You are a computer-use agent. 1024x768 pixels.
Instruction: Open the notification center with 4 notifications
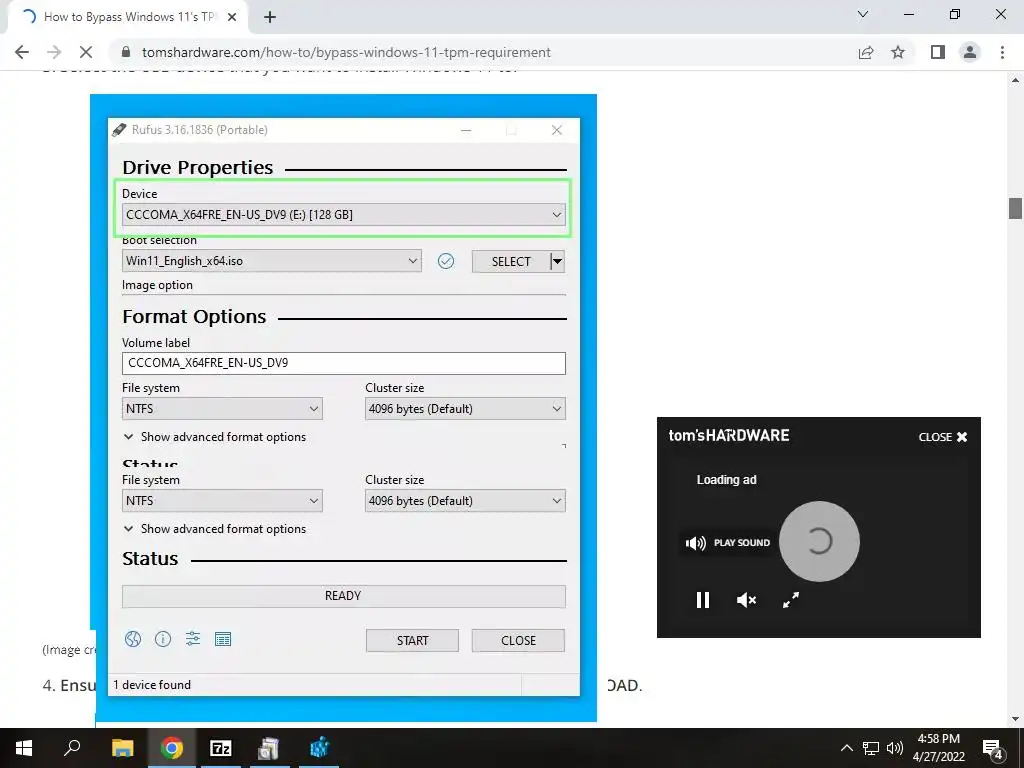coord(993,748)
